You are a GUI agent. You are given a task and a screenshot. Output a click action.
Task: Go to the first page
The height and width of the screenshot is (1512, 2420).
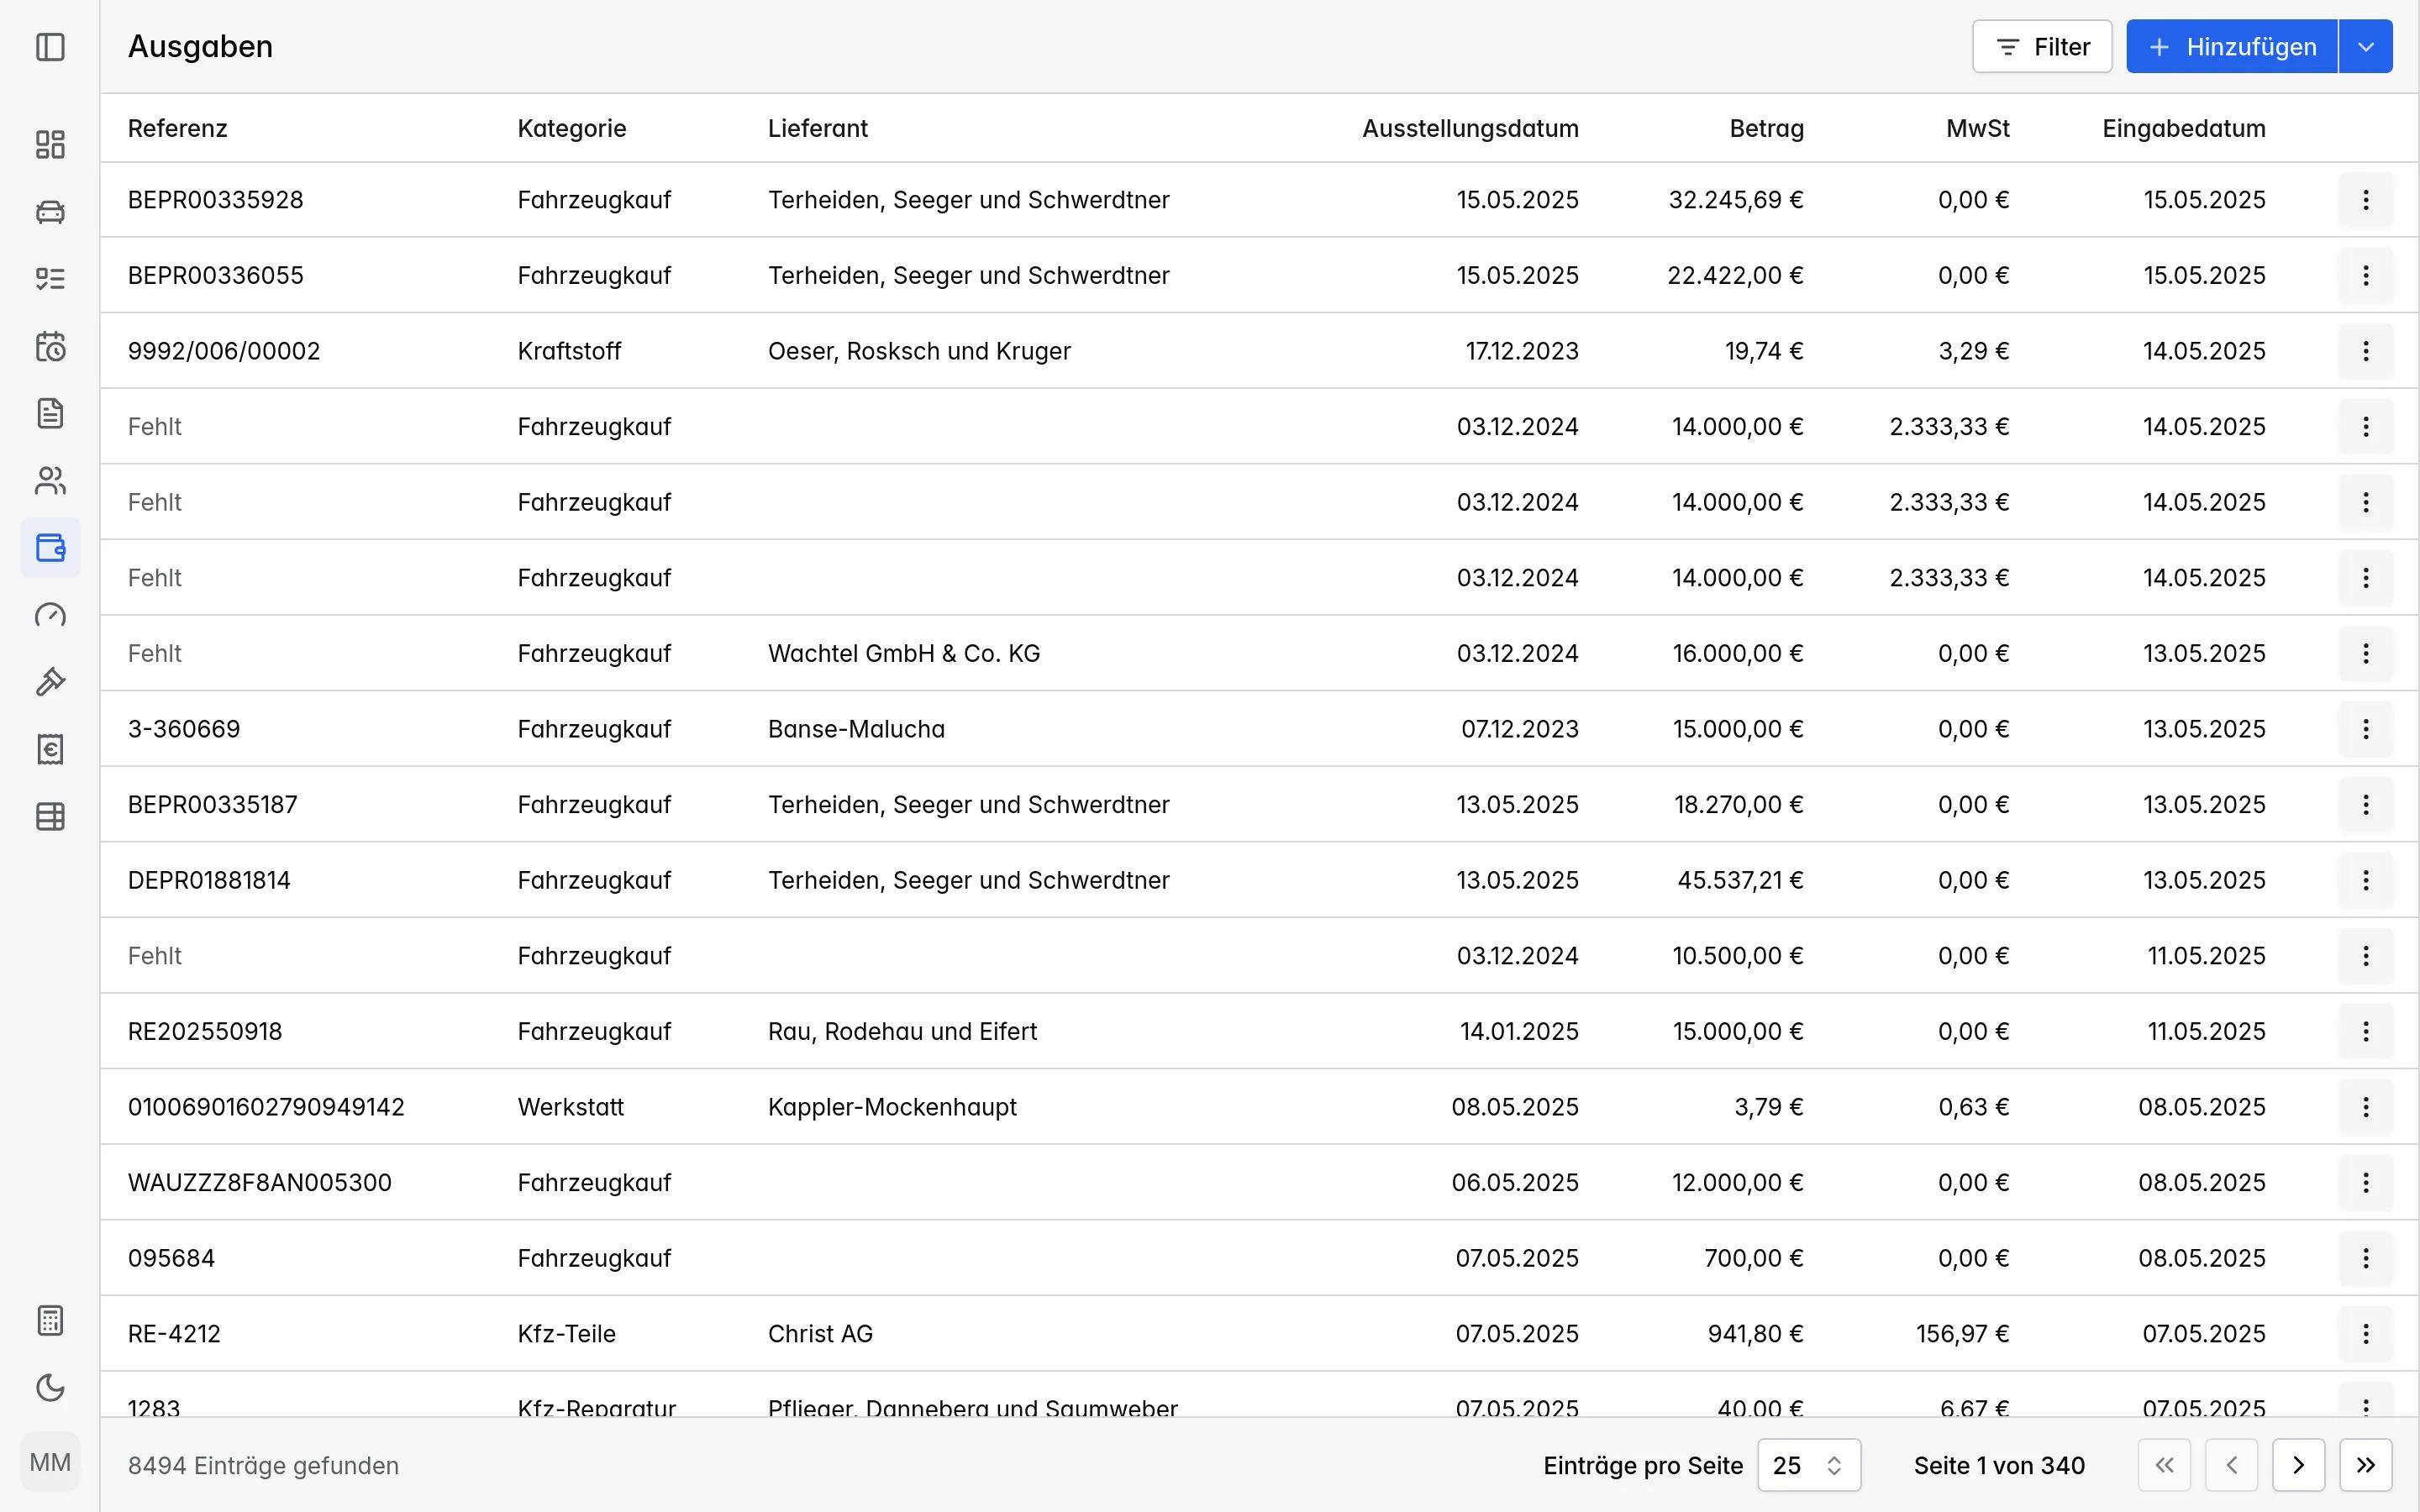point(2165,1465)
